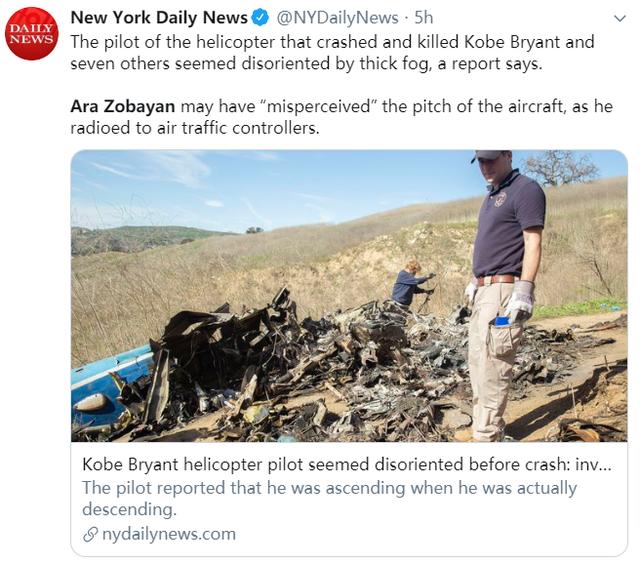Expand the tweet options chevron menu
The height and width of the screenshot is (564, 640).
pos(620,19)
